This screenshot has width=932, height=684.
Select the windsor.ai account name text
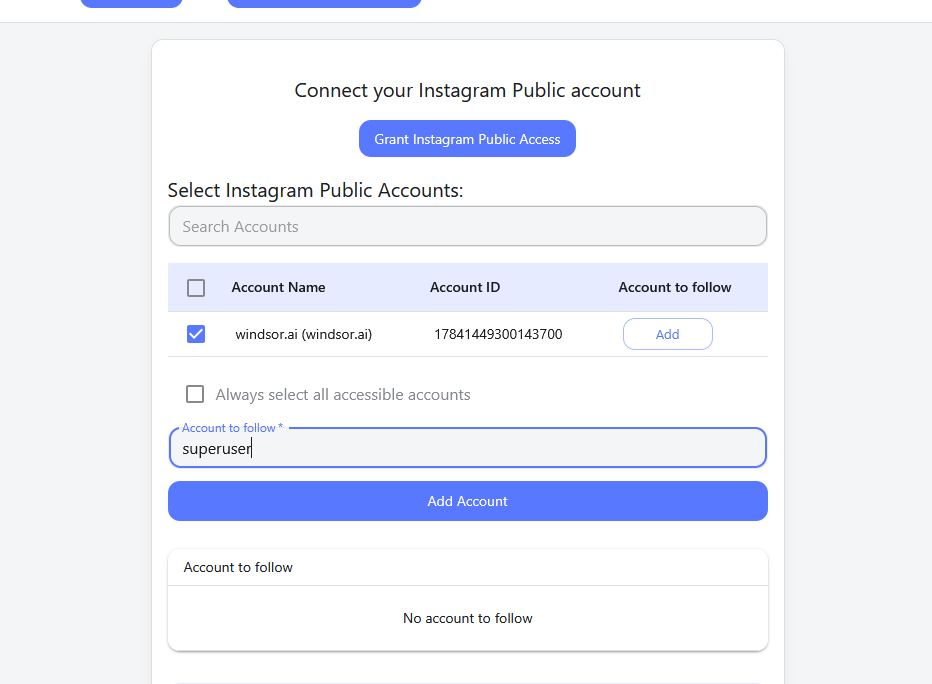point(301,334)
